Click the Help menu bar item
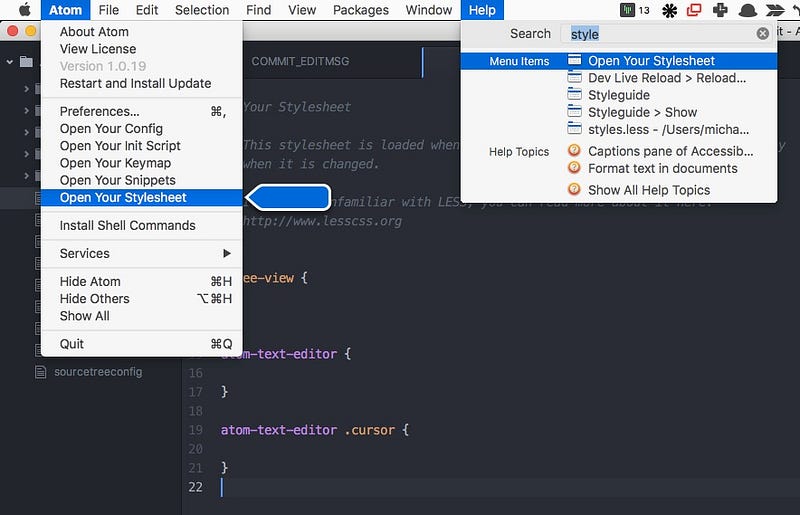Screen dimensions: 800x515 (482, 10)
